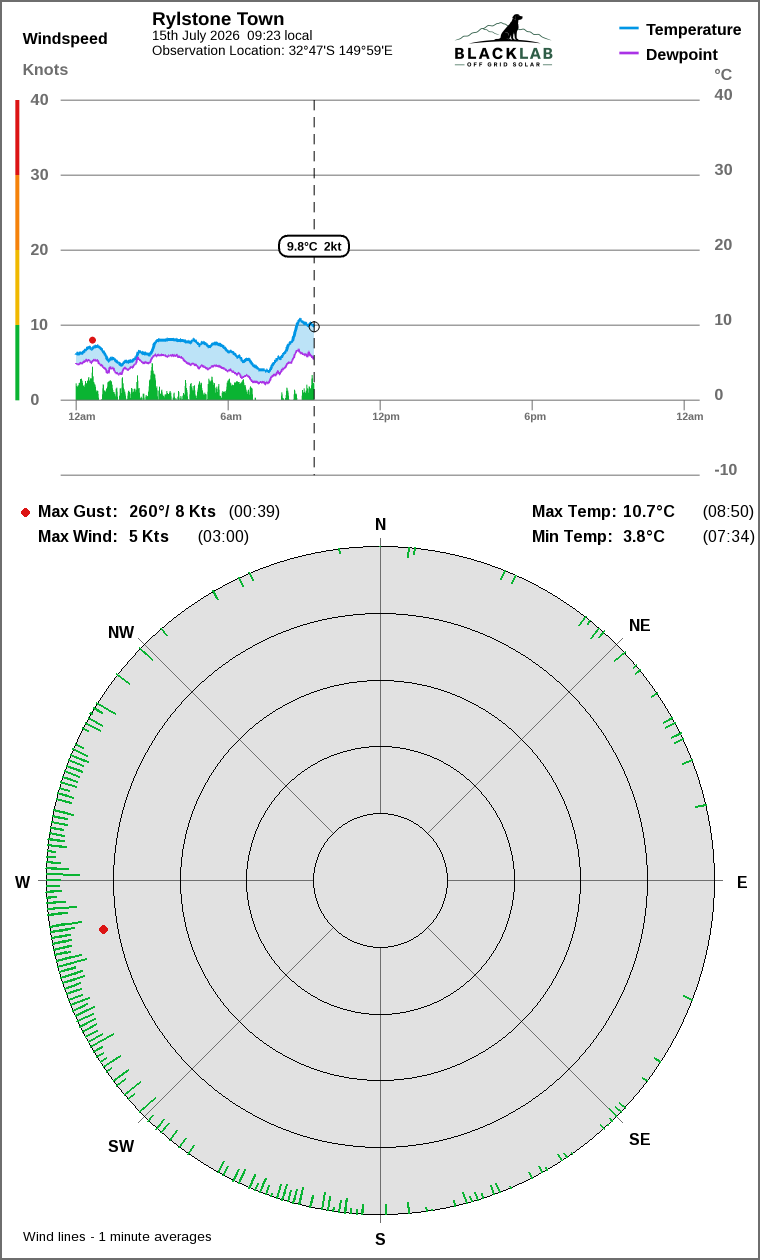Screen dimensions: 760x1260
Task: Click the NW compass label
Action: tap(121, 633)
